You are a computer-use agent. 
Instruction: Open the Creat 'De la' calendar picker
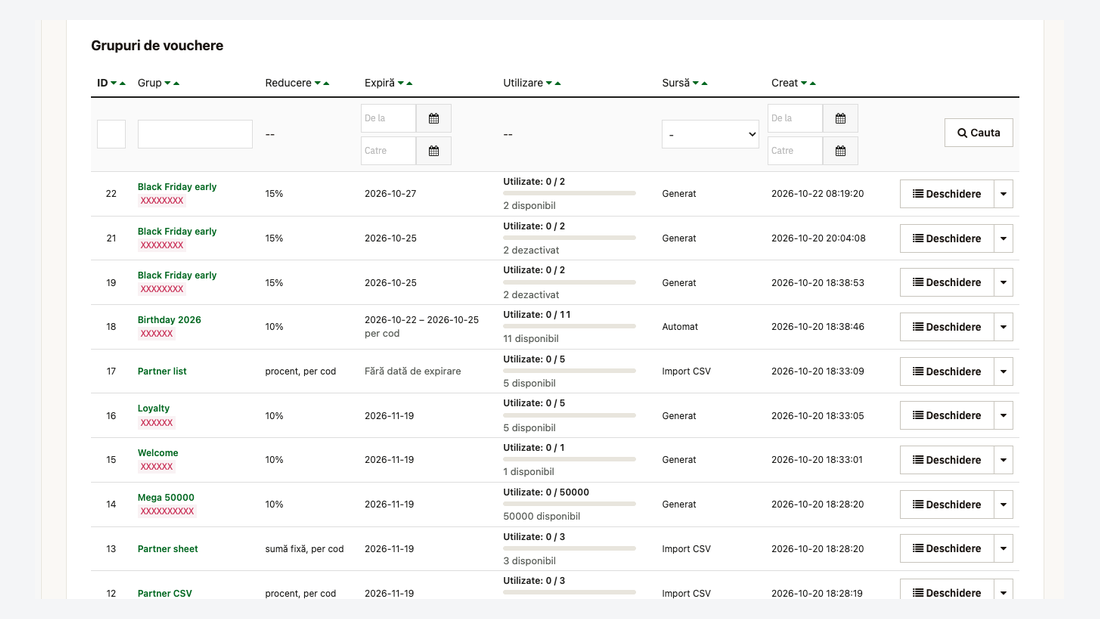(840, 119)
